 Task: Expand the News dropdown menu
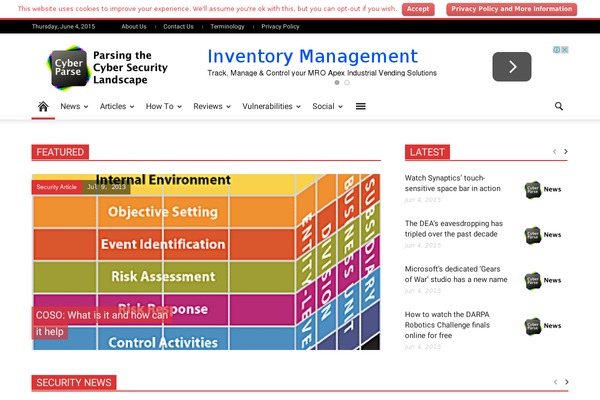[x=74, y=106]
